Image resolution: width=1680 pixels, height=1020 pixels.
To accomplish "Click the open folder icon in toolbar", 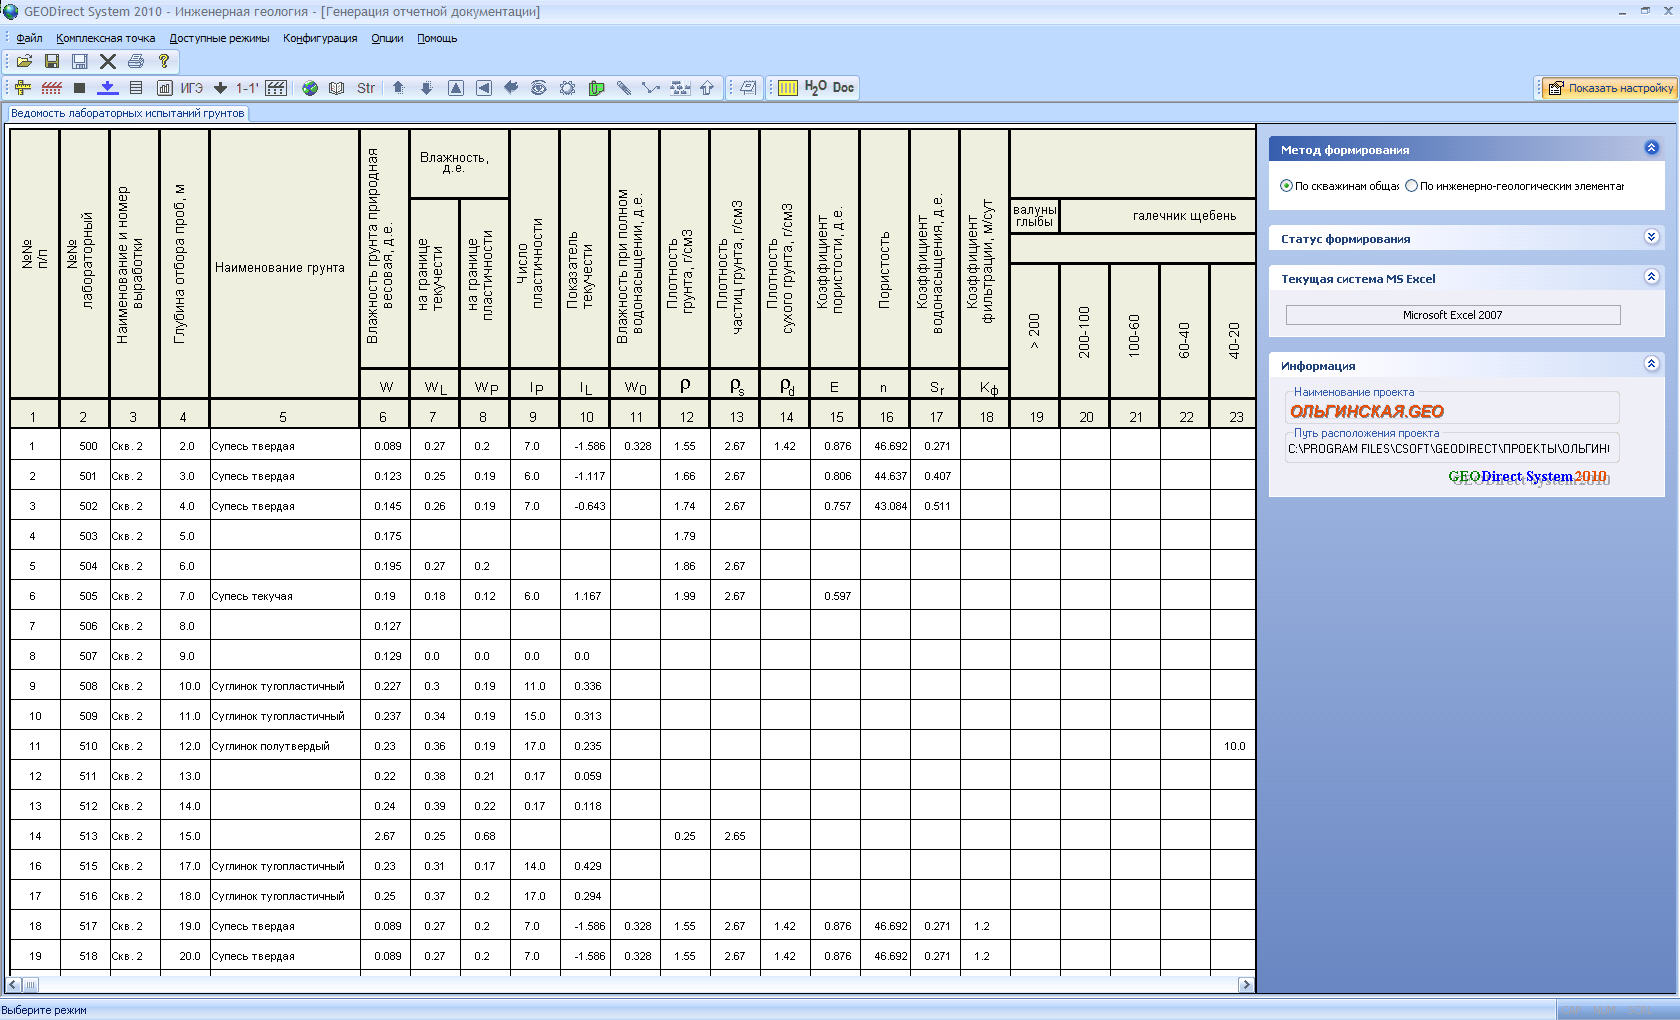I will 24,61.
